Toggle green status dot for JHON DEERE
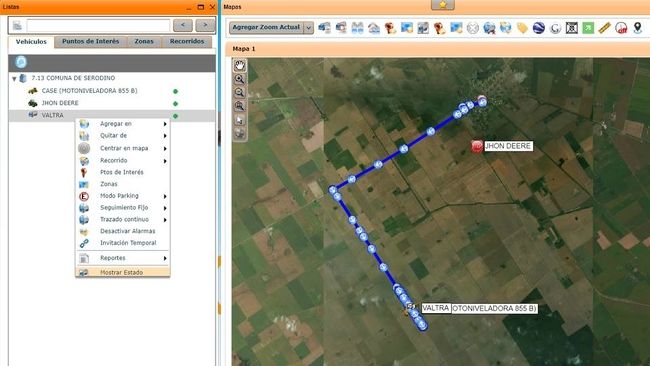The height and width of the screenshot is (366, 650). (x=175, y=104)
